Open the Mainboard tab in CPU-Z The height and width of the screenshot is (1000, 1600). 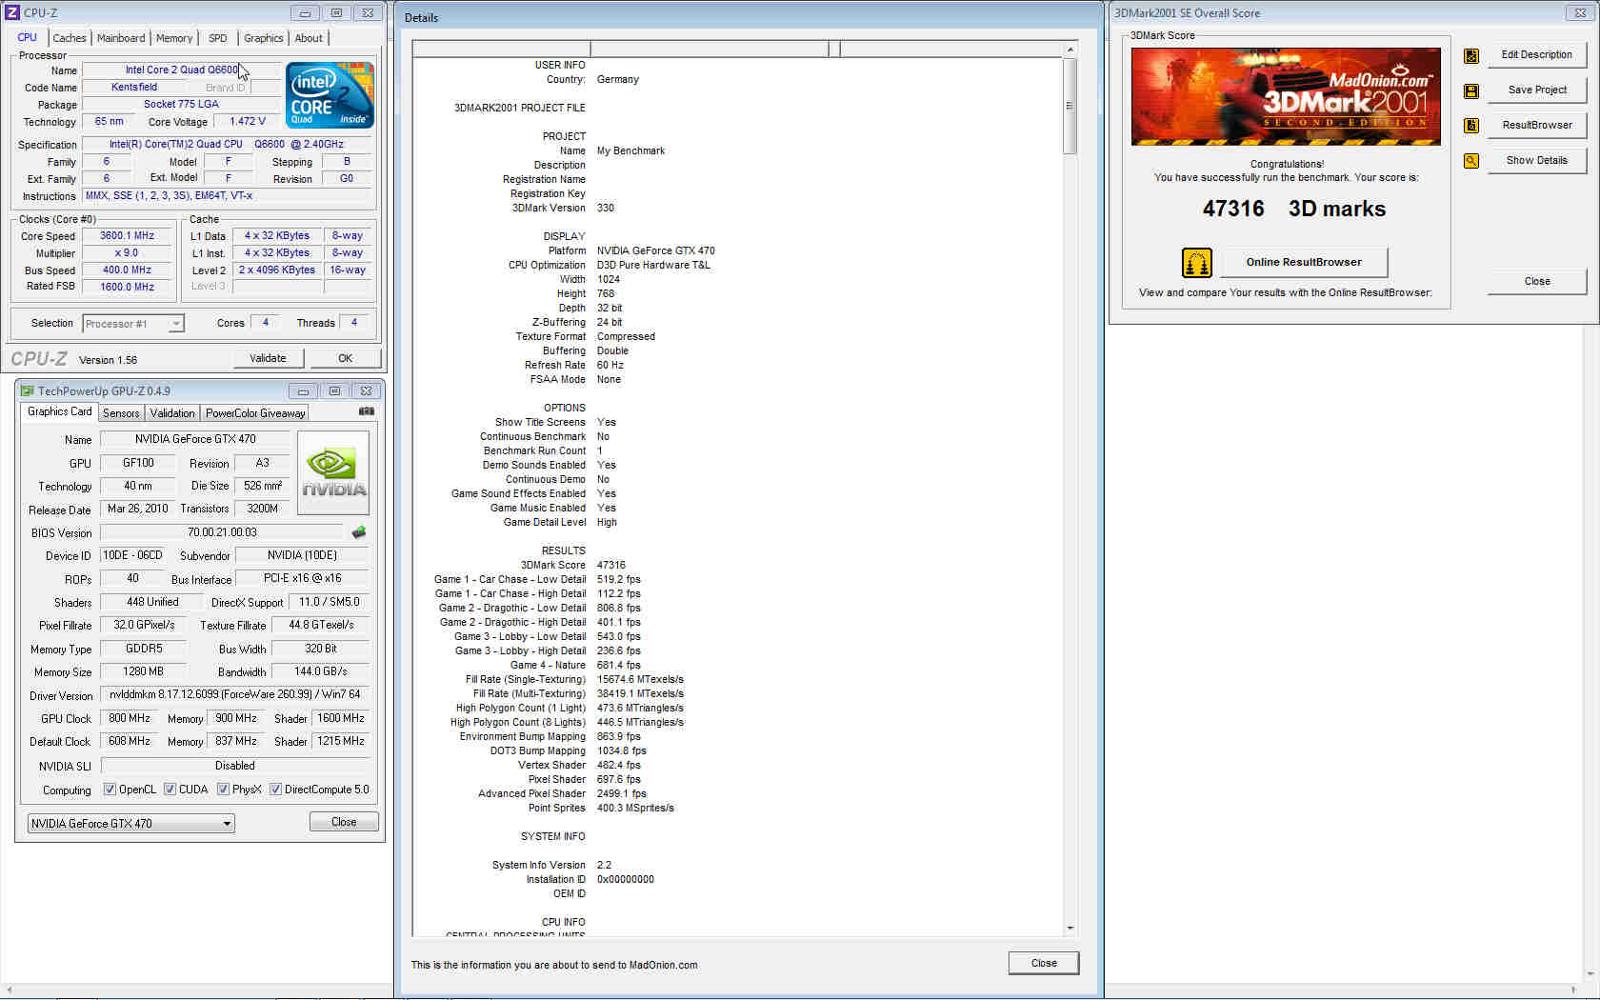point(121,38)
